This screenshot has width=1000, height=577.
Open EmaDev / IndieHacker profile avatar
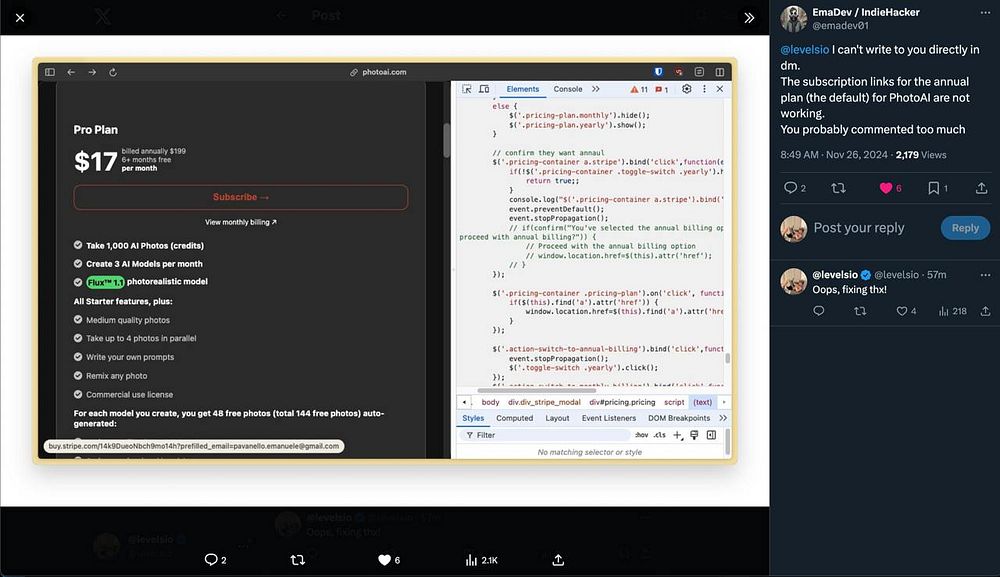coord(794,19)
